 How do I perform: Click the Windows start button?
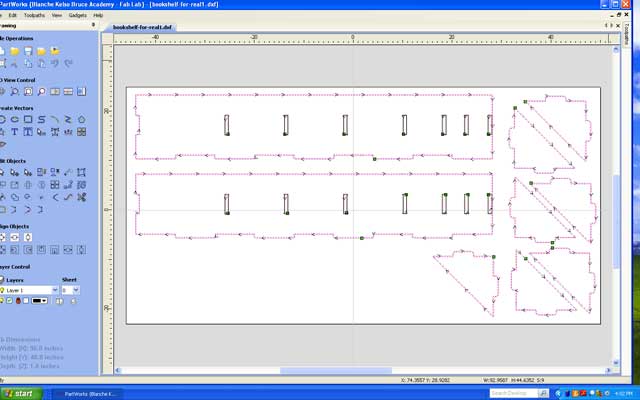(x=21, y=393)
